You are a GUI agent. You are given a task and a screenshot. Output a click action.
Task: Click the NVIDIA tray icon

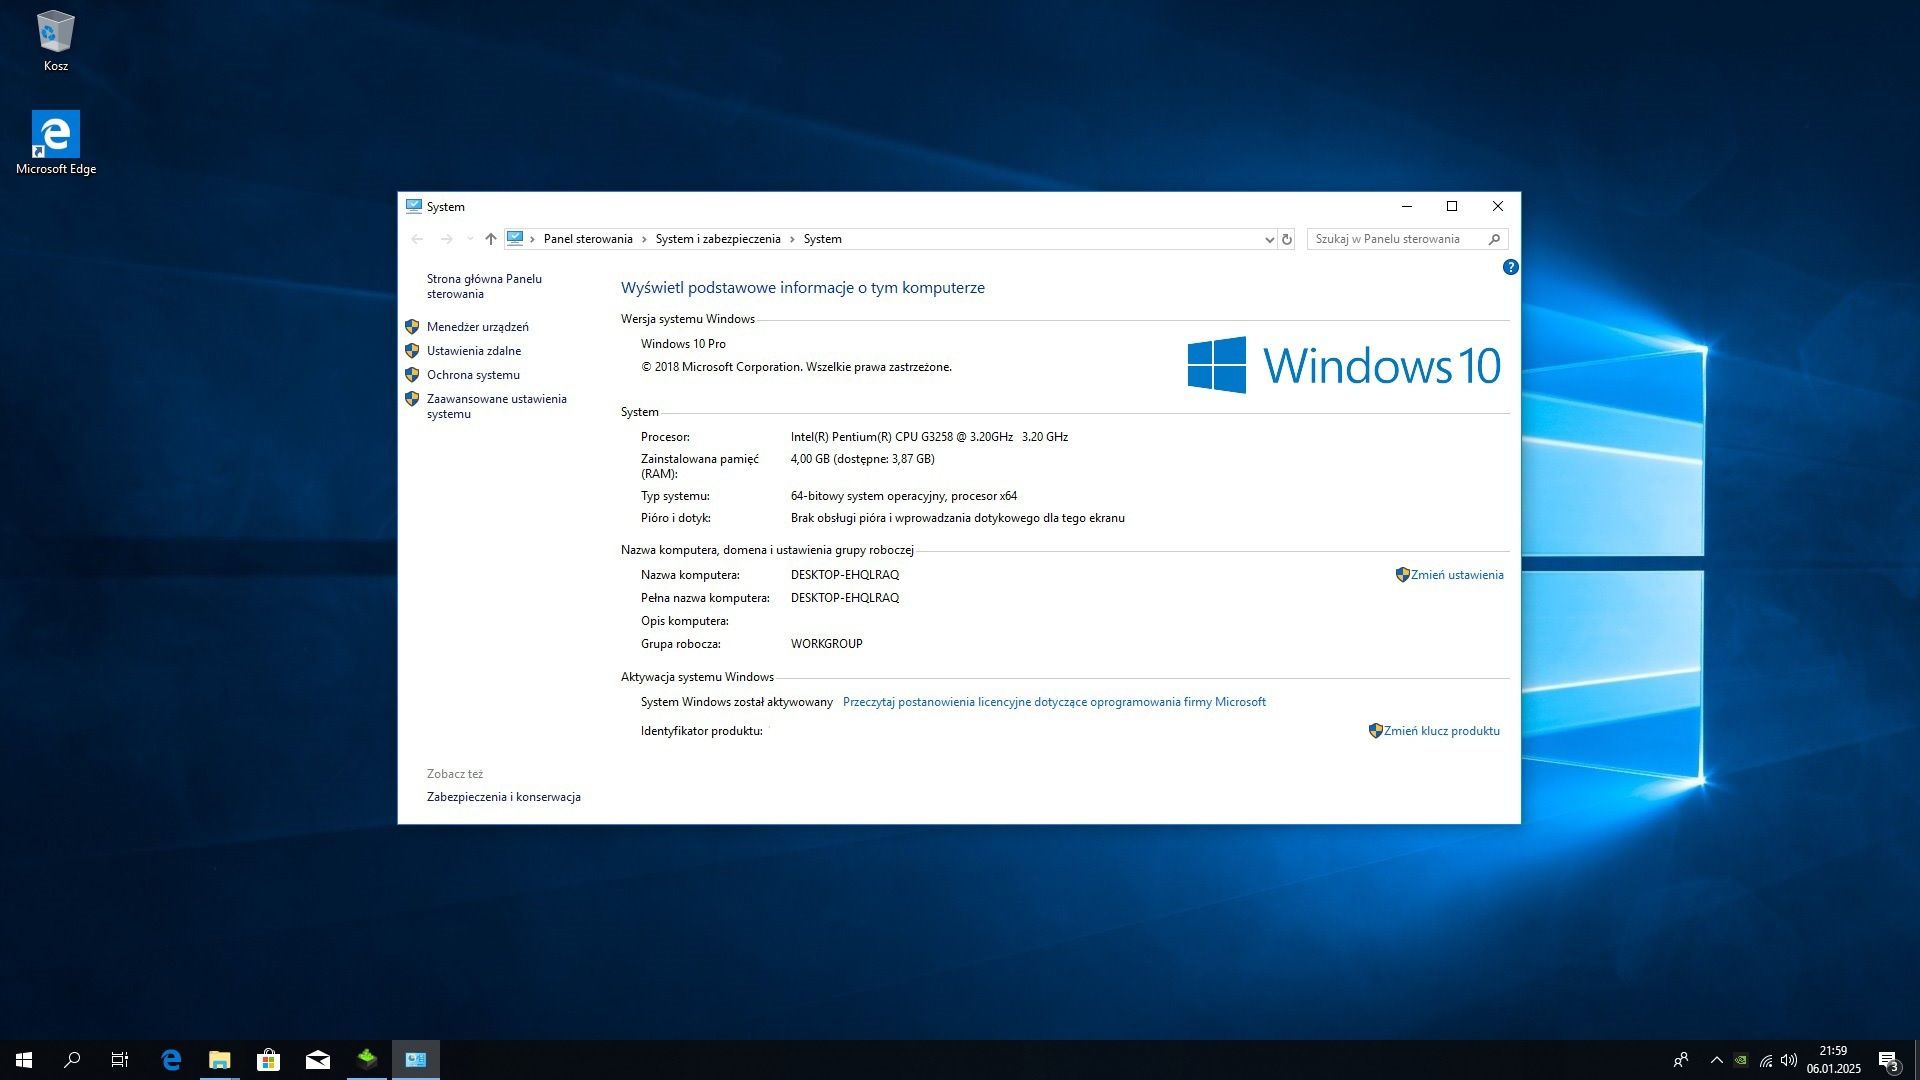(1741, 1060)
